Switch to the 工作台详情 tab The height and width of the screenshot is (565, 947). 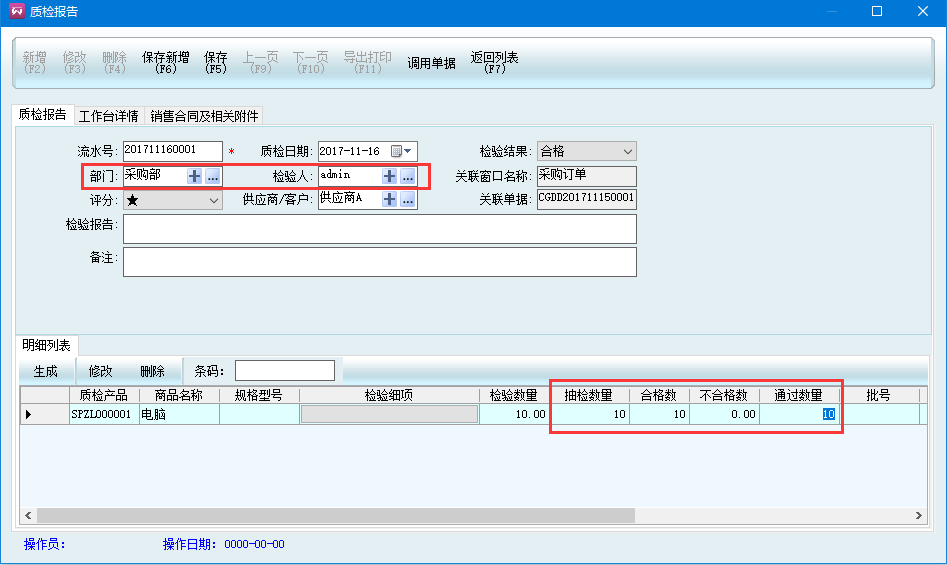click(x=109, y=116)
